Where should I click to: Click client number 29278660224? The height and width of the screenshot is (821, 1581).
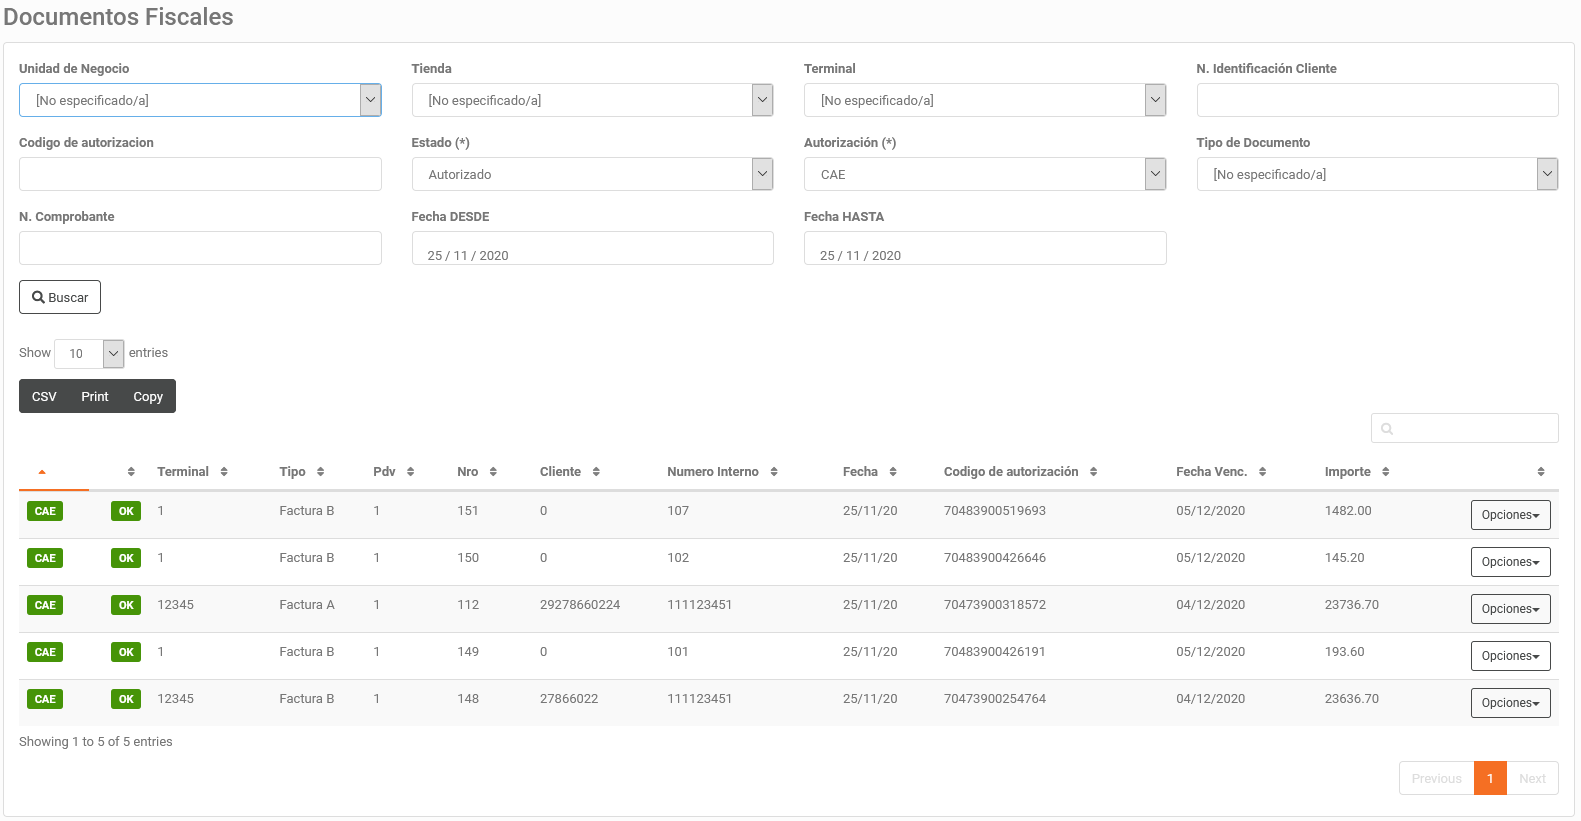pyautogui.click(x=580, y=605)
